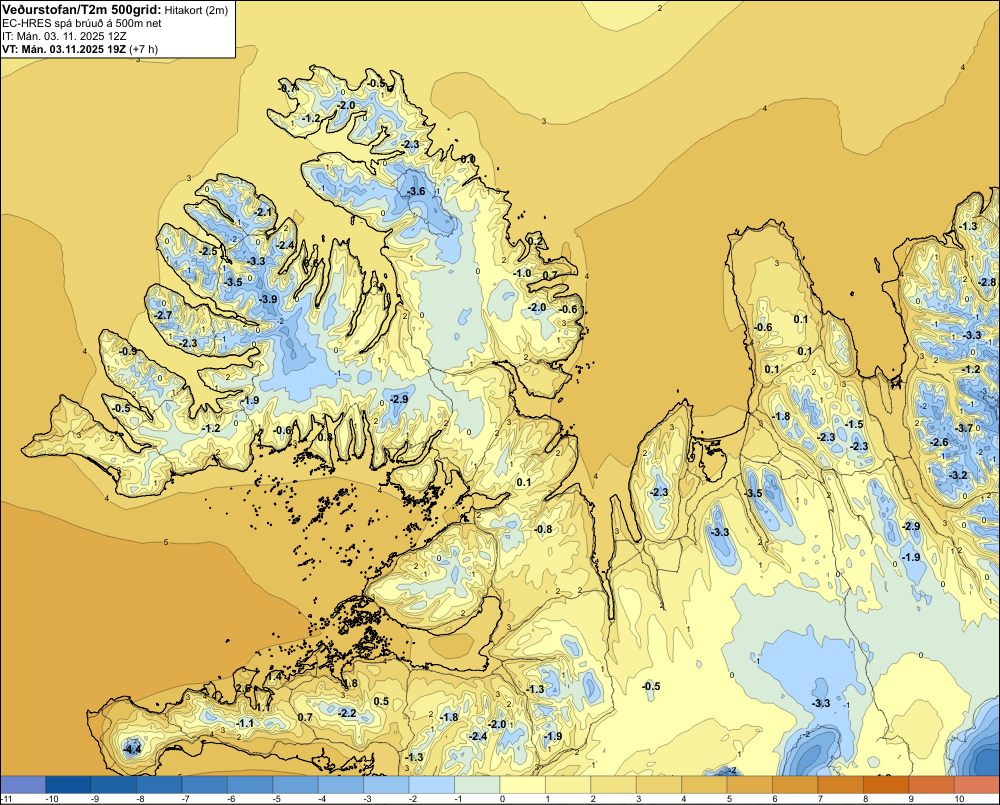This screenshot has width=1000, height=805.
Task: Click the 2.6 temperature label
Action: click(x=244, y=688)
